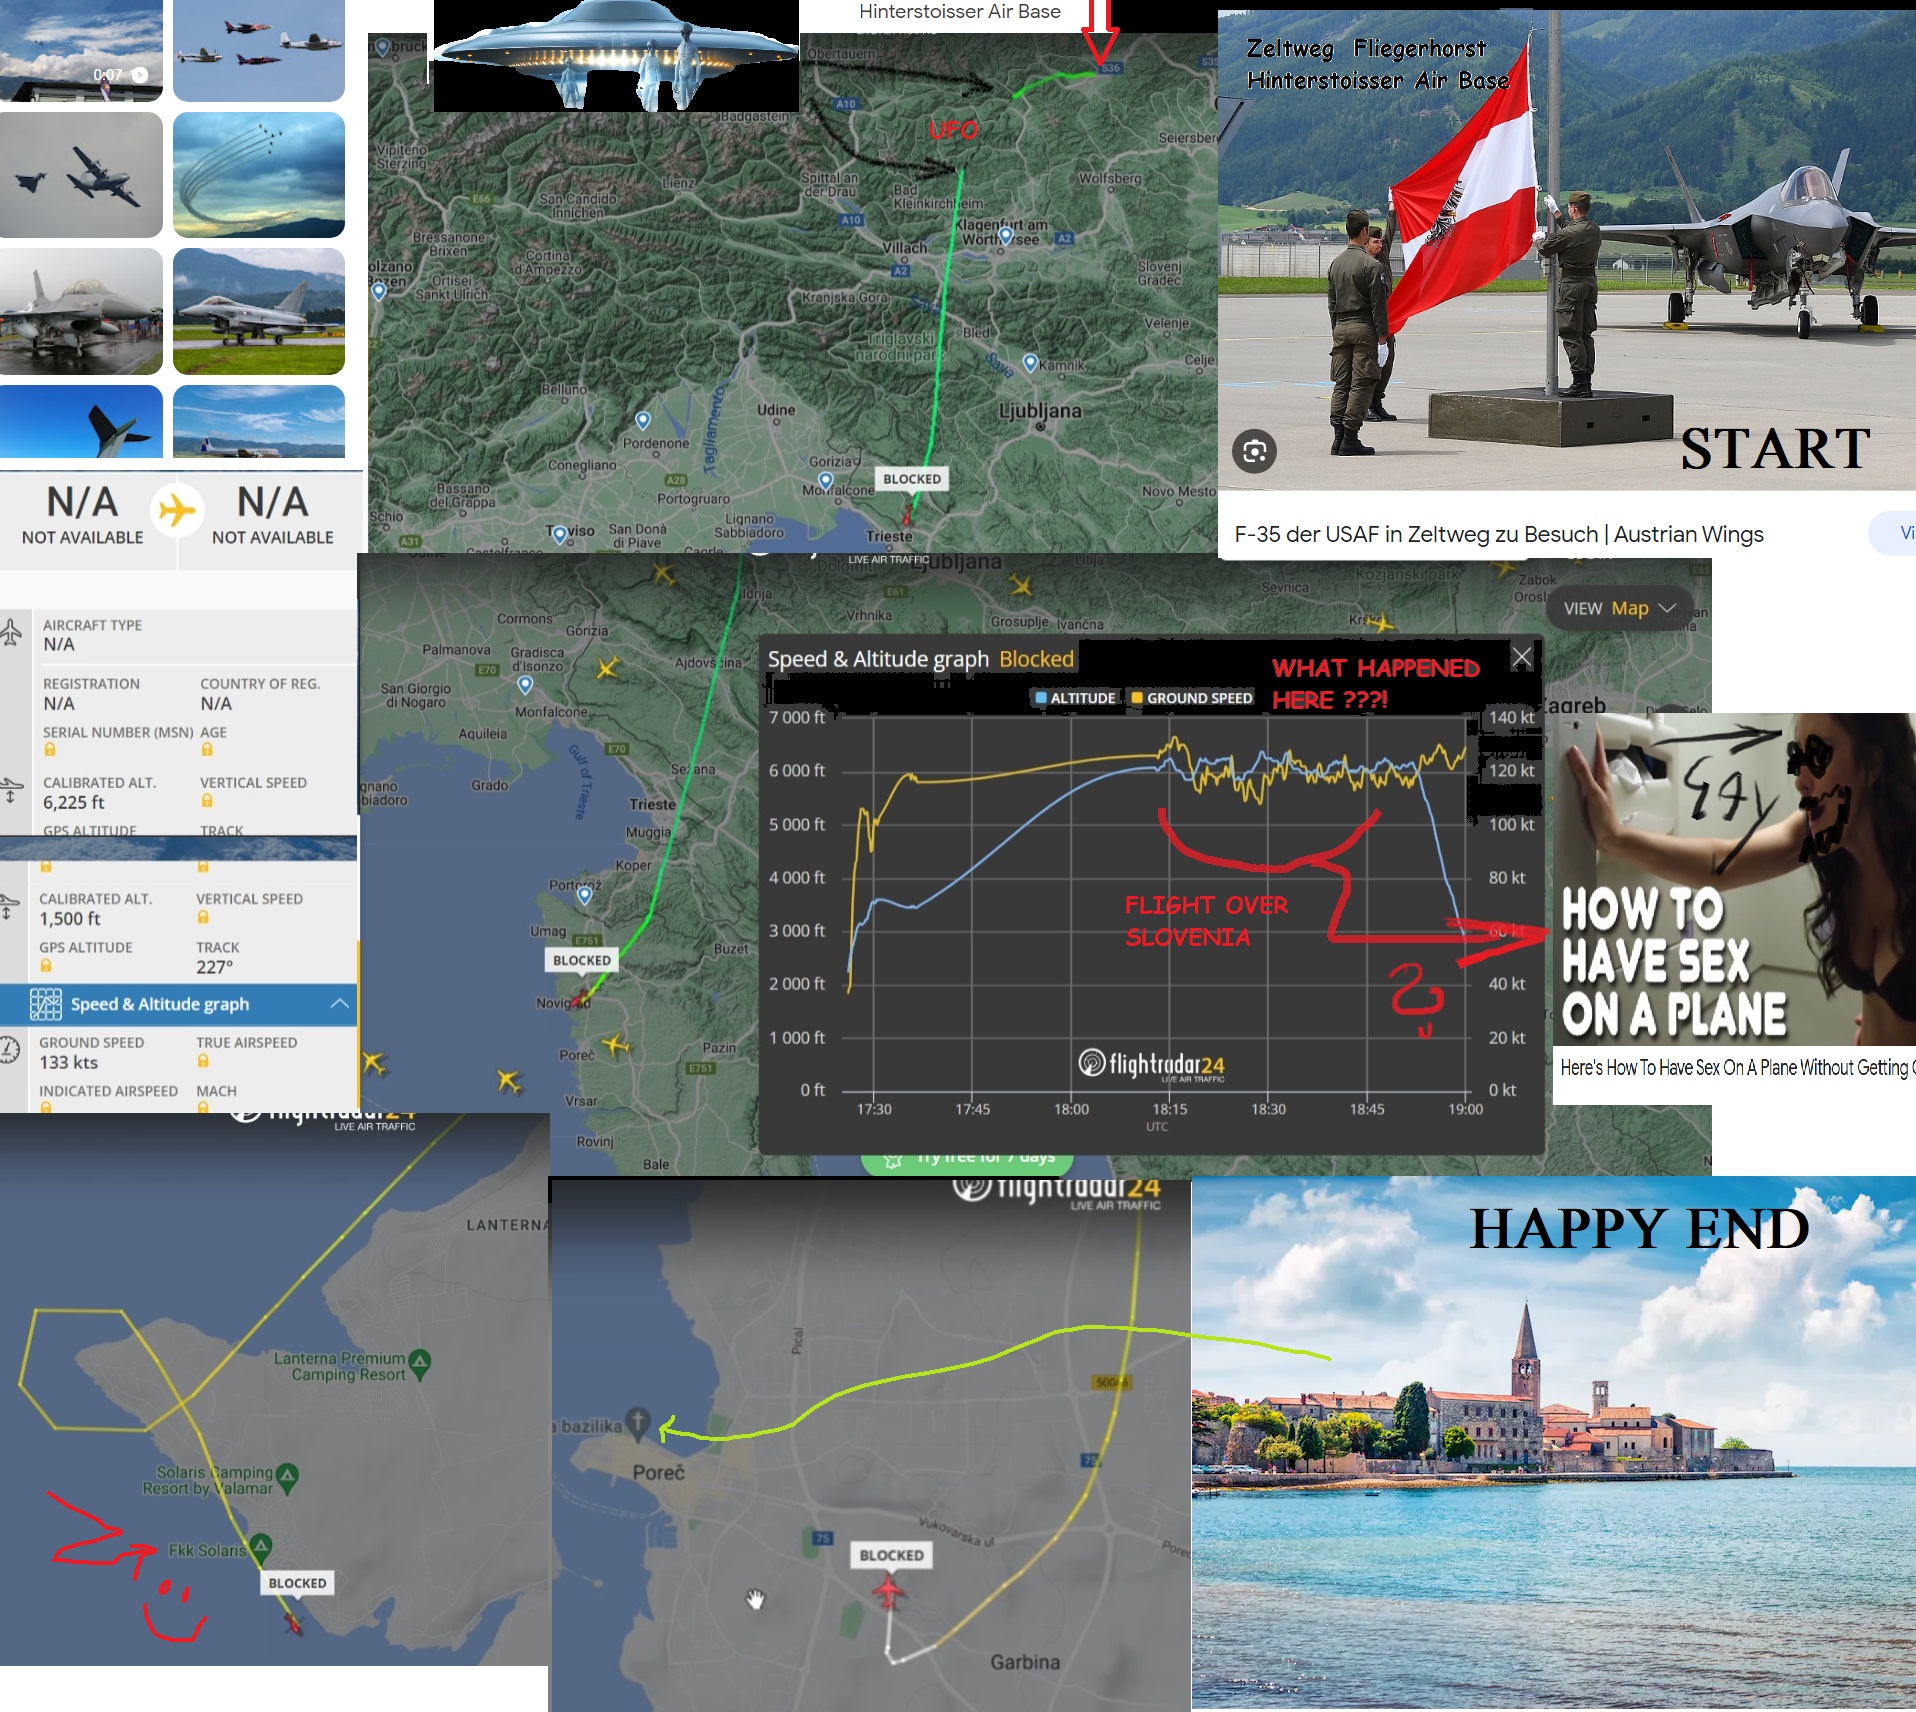Select the red aircraft near Novigrad
1916x1712 pixels.
coord(579,999)
